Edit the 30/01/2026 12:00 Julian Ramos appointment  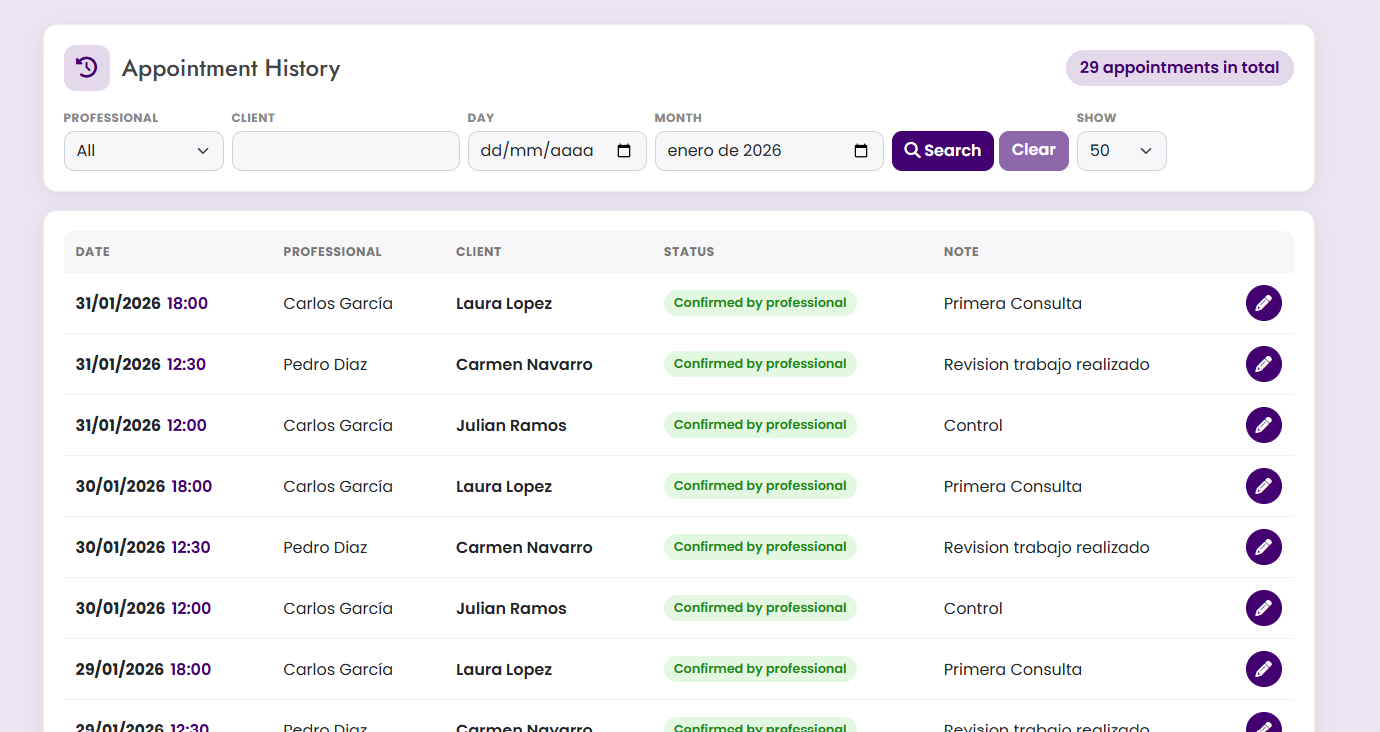[1264, 608]
